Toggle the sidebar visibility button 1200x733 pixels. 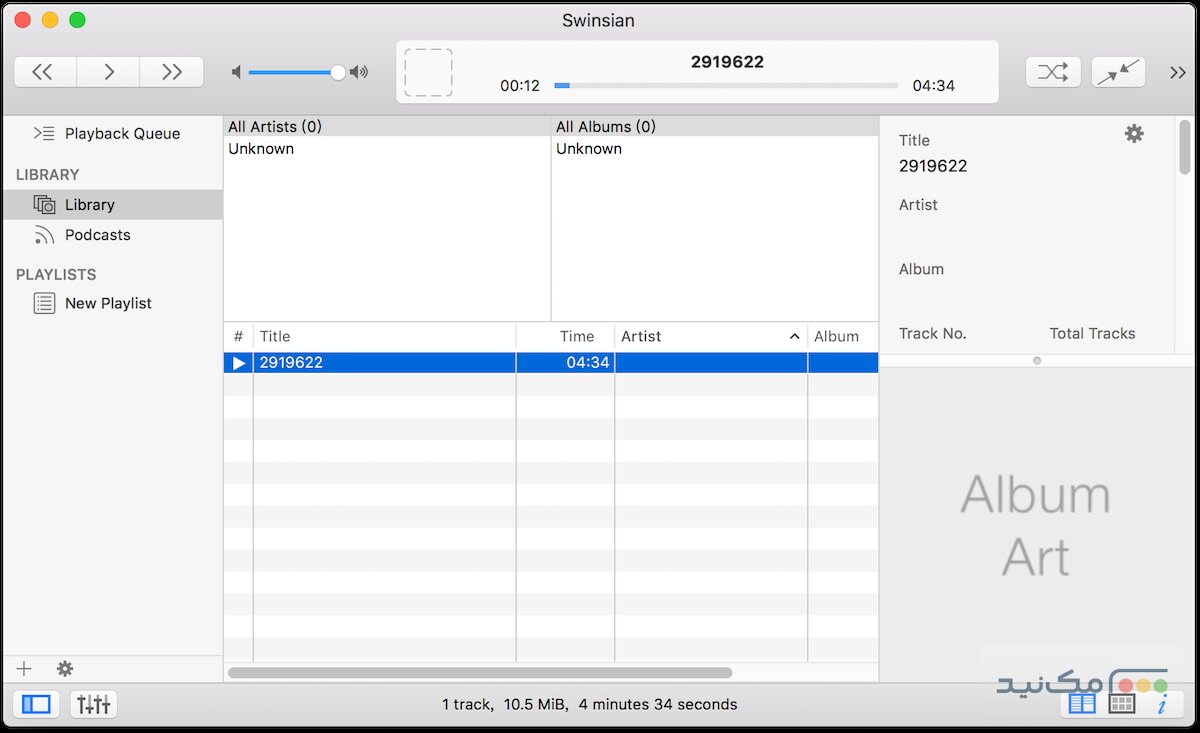coord(35,704)
